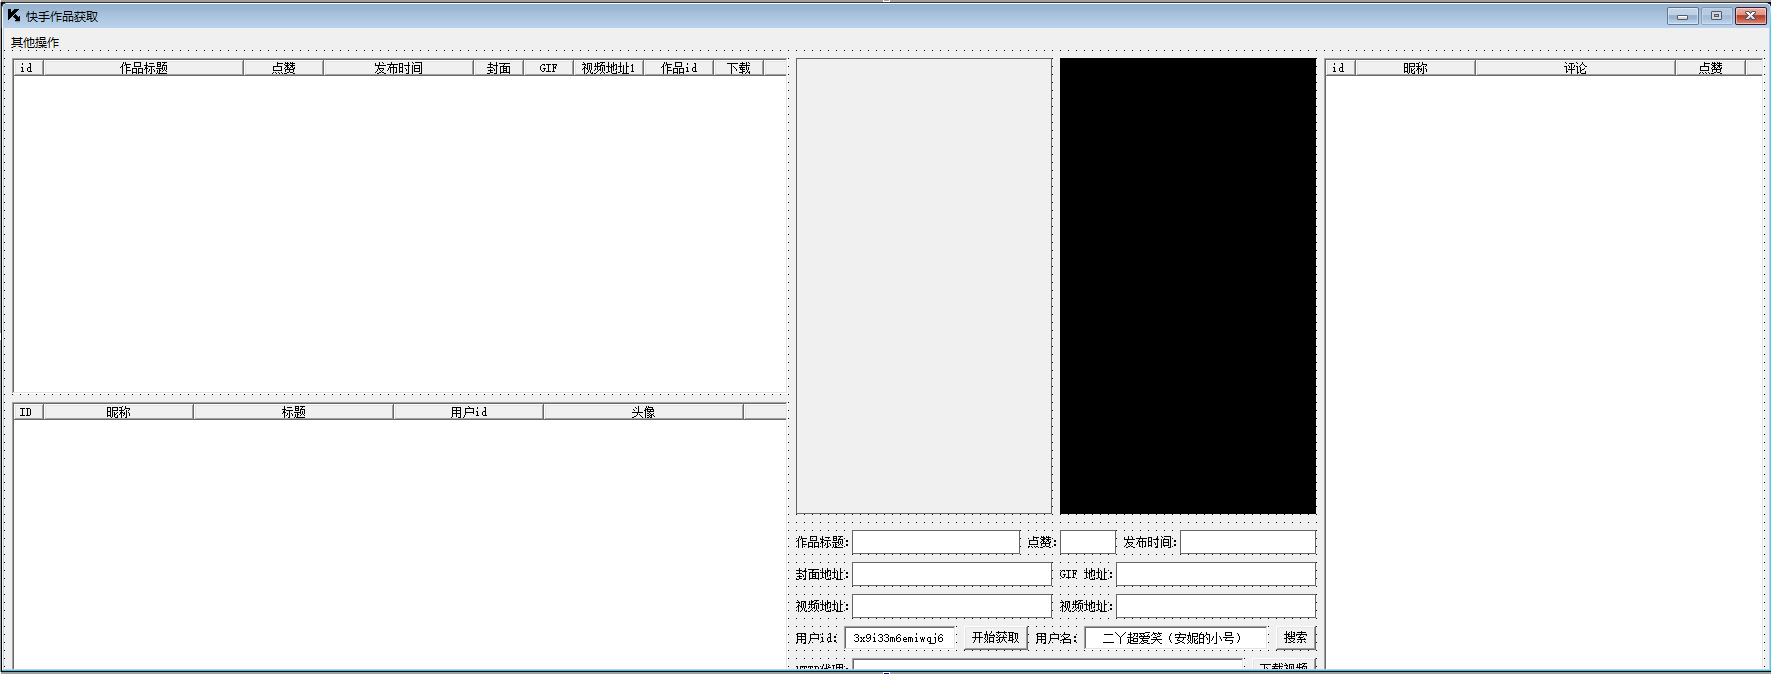
Task: Click the 评论 column header in comments list
Action: (1575, 68)
